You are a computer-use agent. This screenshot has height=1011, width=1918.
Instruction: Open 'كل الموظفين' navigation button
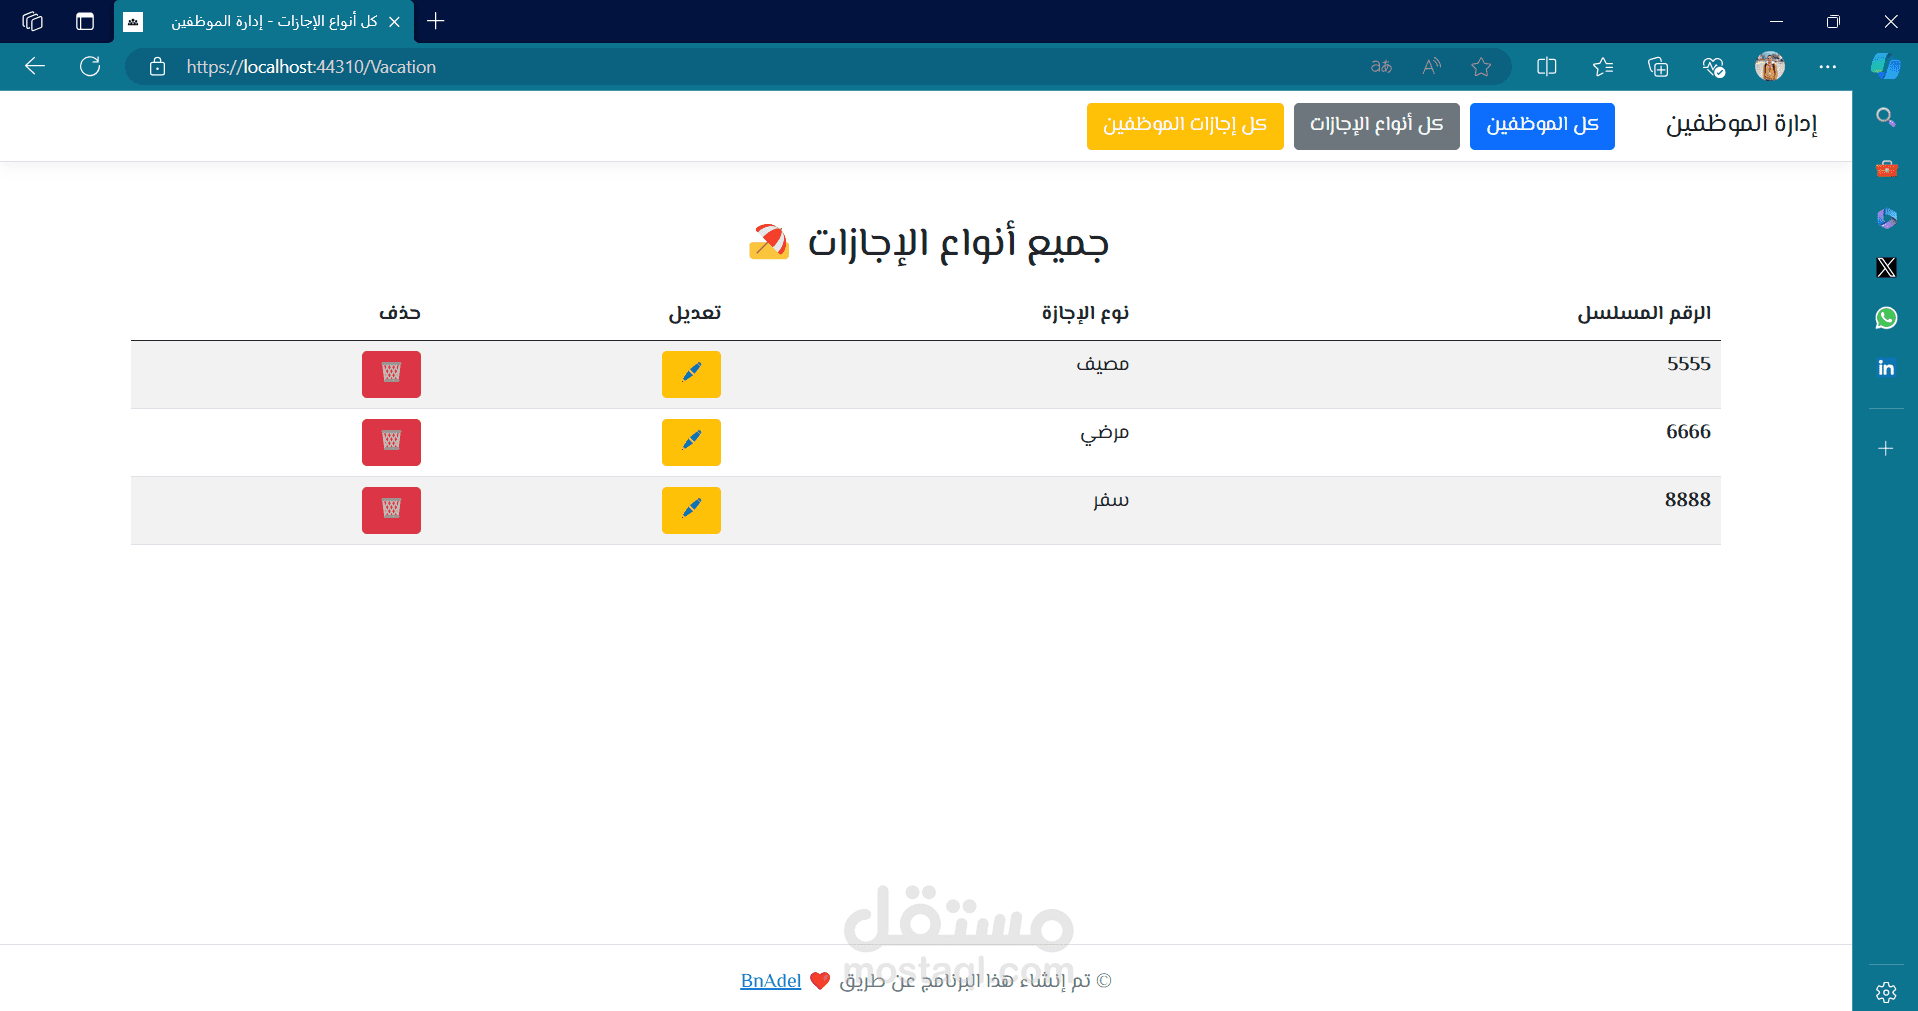click(x=1542, y=126)
